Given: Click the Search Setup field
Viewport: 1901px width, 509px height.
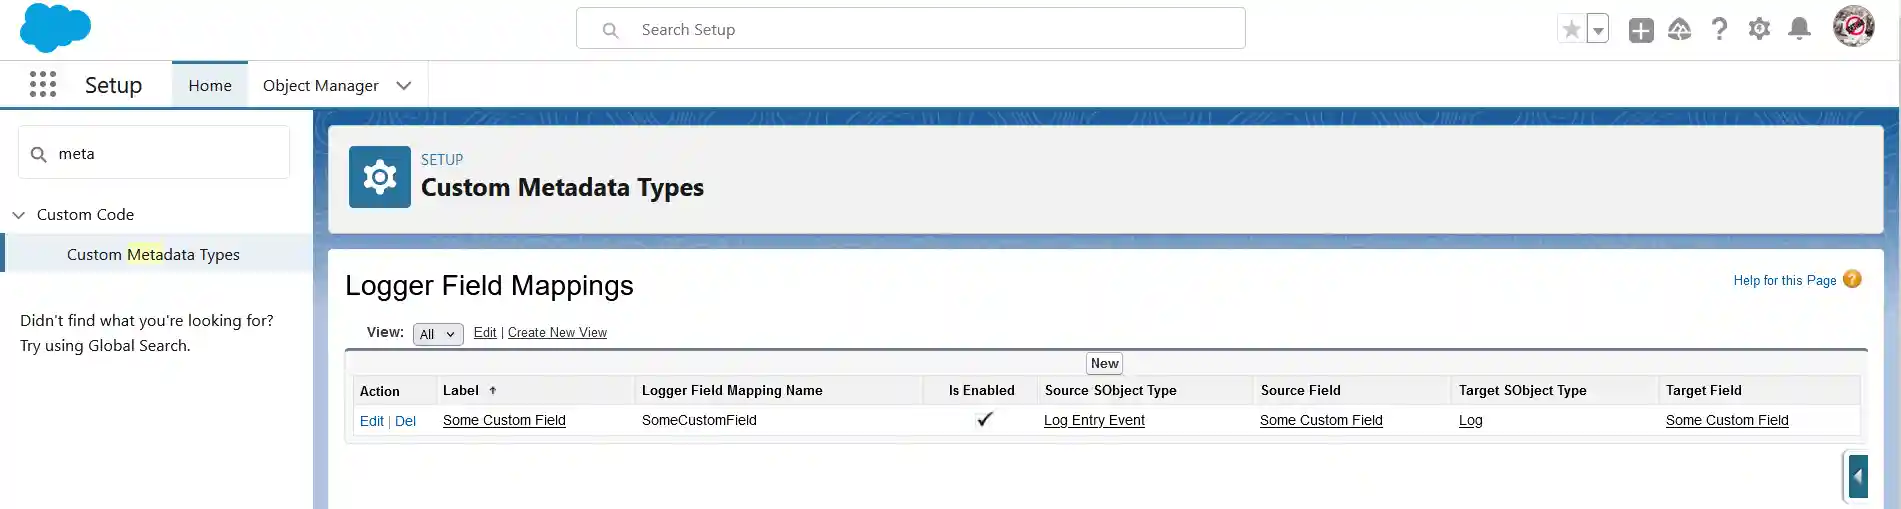Looking at the screenshot, I should coord(911,29).
